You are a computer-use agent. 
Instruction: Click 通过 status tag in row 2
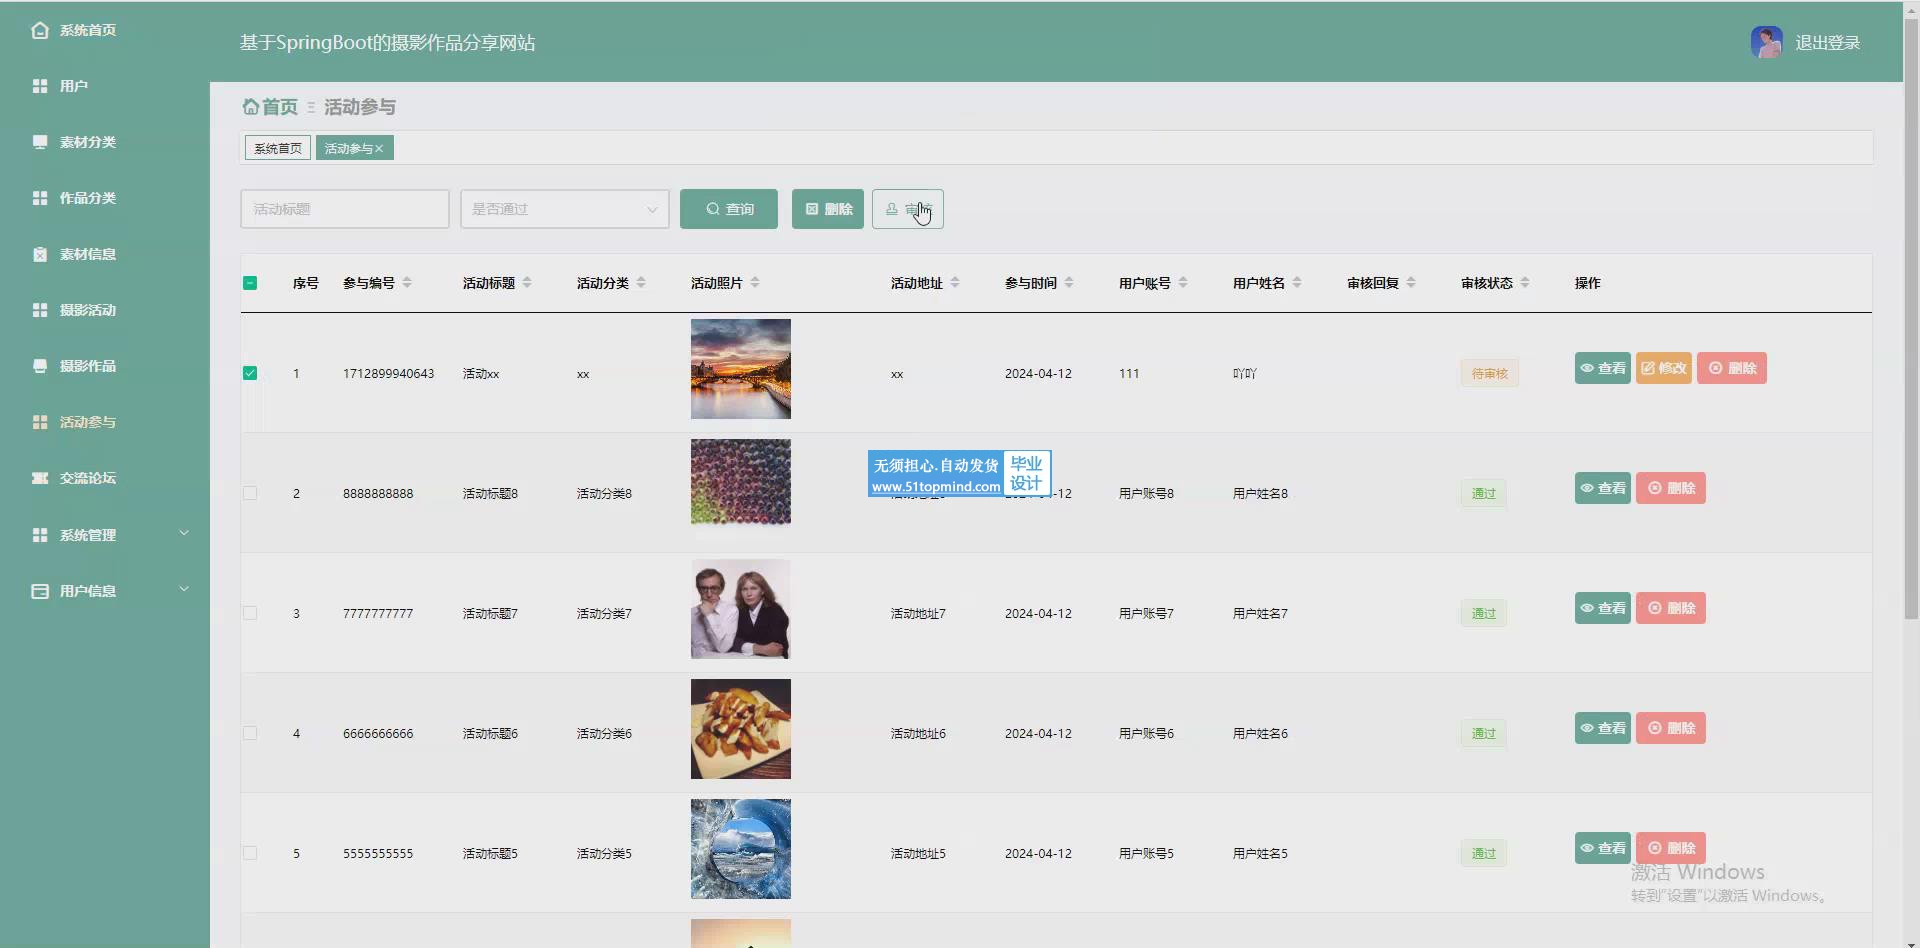click(1484, 493)
